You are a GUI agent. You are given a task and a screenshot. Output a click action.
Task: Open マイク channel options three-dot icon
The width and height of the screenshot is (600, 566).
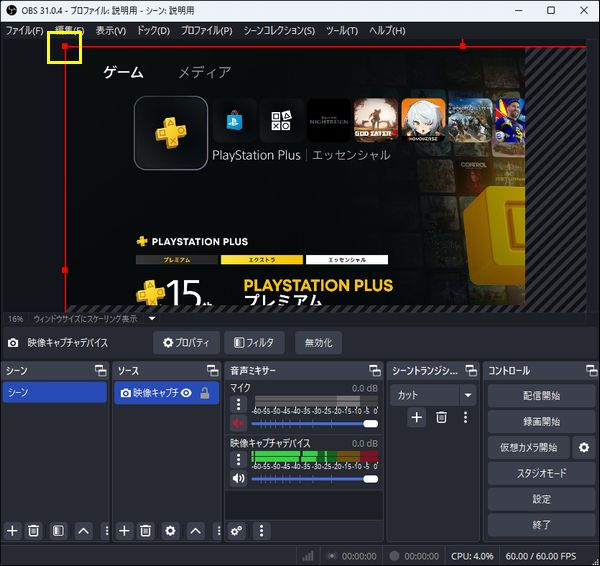pyautogui.click(x=238, y=404)
